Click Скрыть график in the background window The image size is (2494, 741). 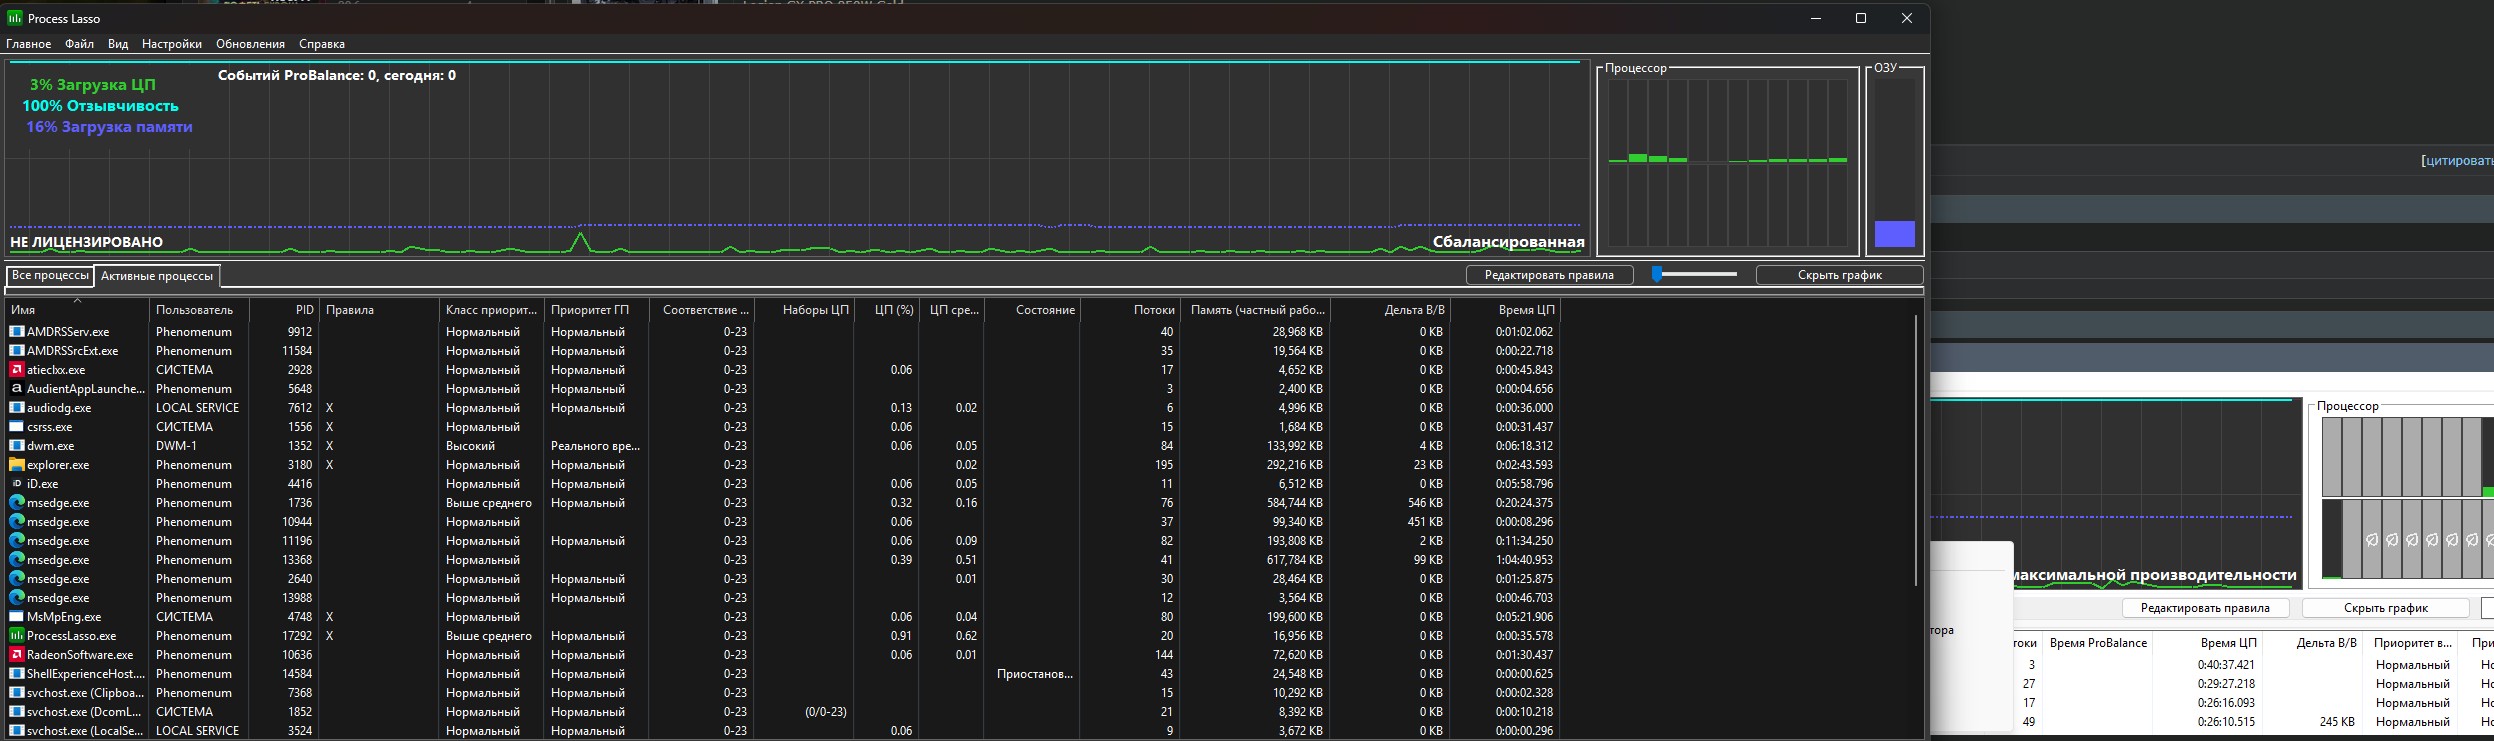2386,608
